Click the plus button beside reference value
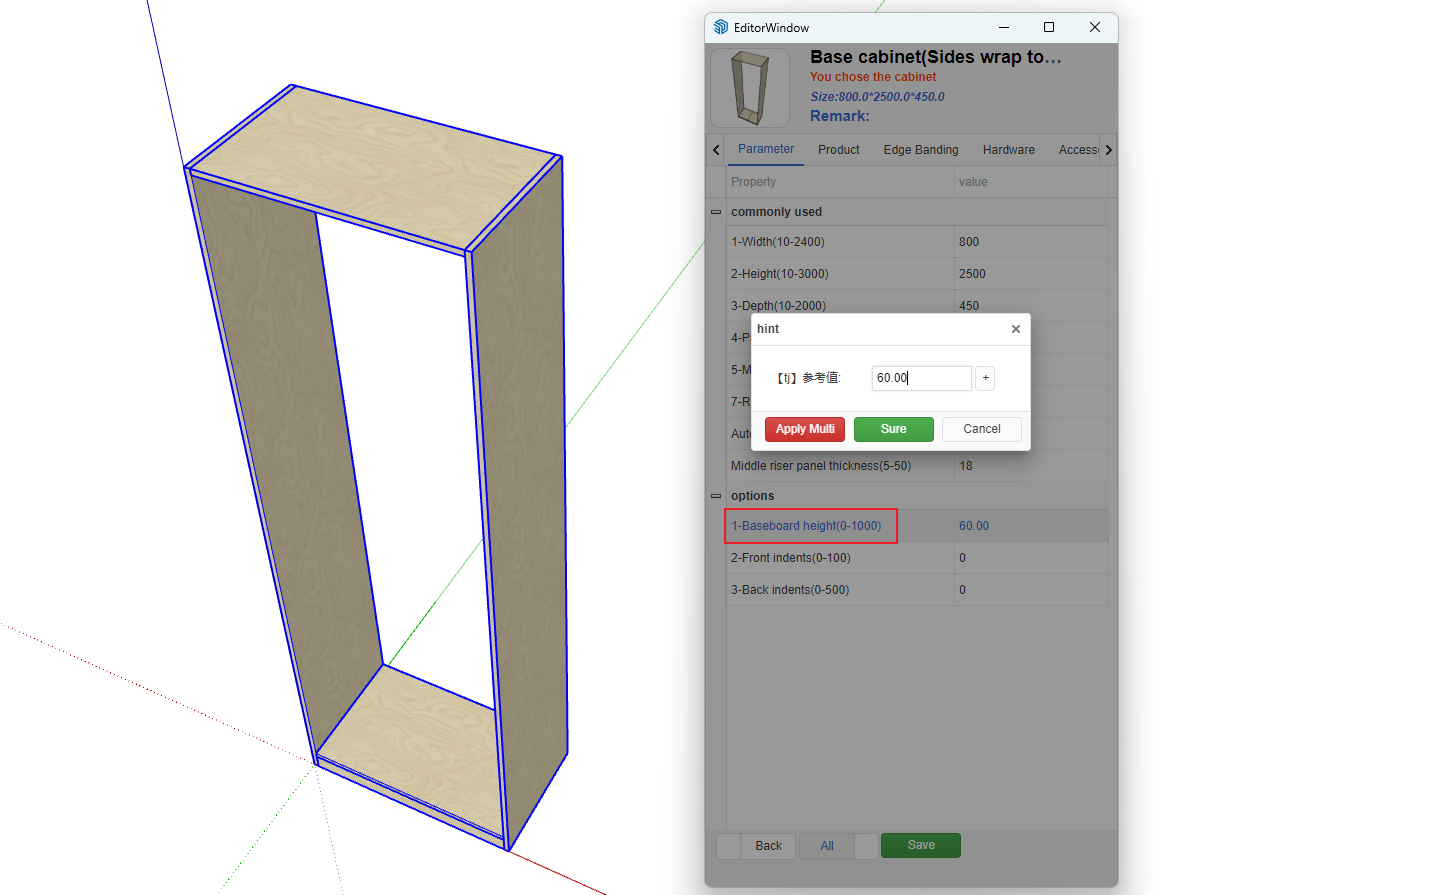 click(x=985, y=378)
